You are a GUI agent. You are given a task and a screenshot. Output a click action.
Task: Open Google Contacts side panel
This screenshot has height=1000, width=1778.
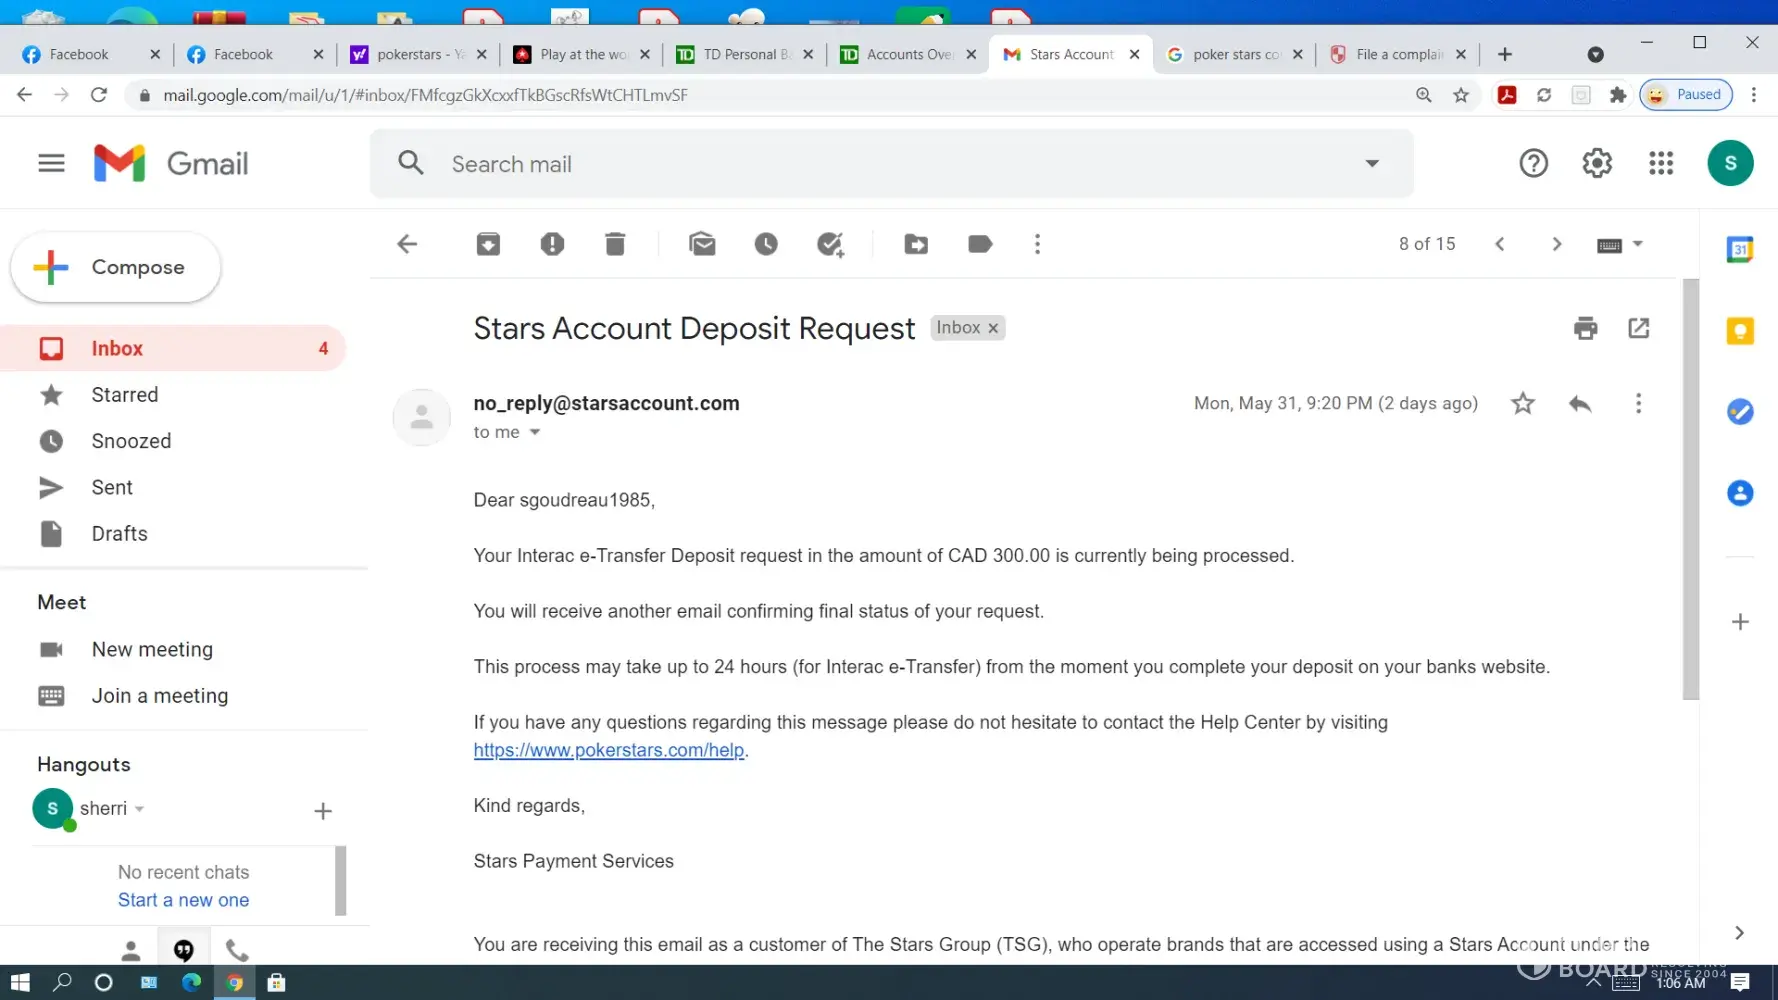[1740, 493]
